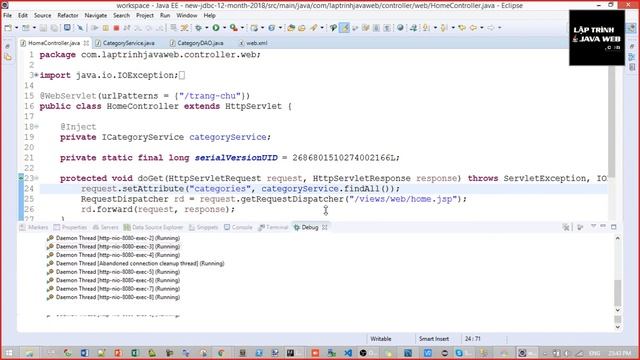Click the Save All toolbar icon
The width and height of the screenshot is (640, 360).
(54, 28)
